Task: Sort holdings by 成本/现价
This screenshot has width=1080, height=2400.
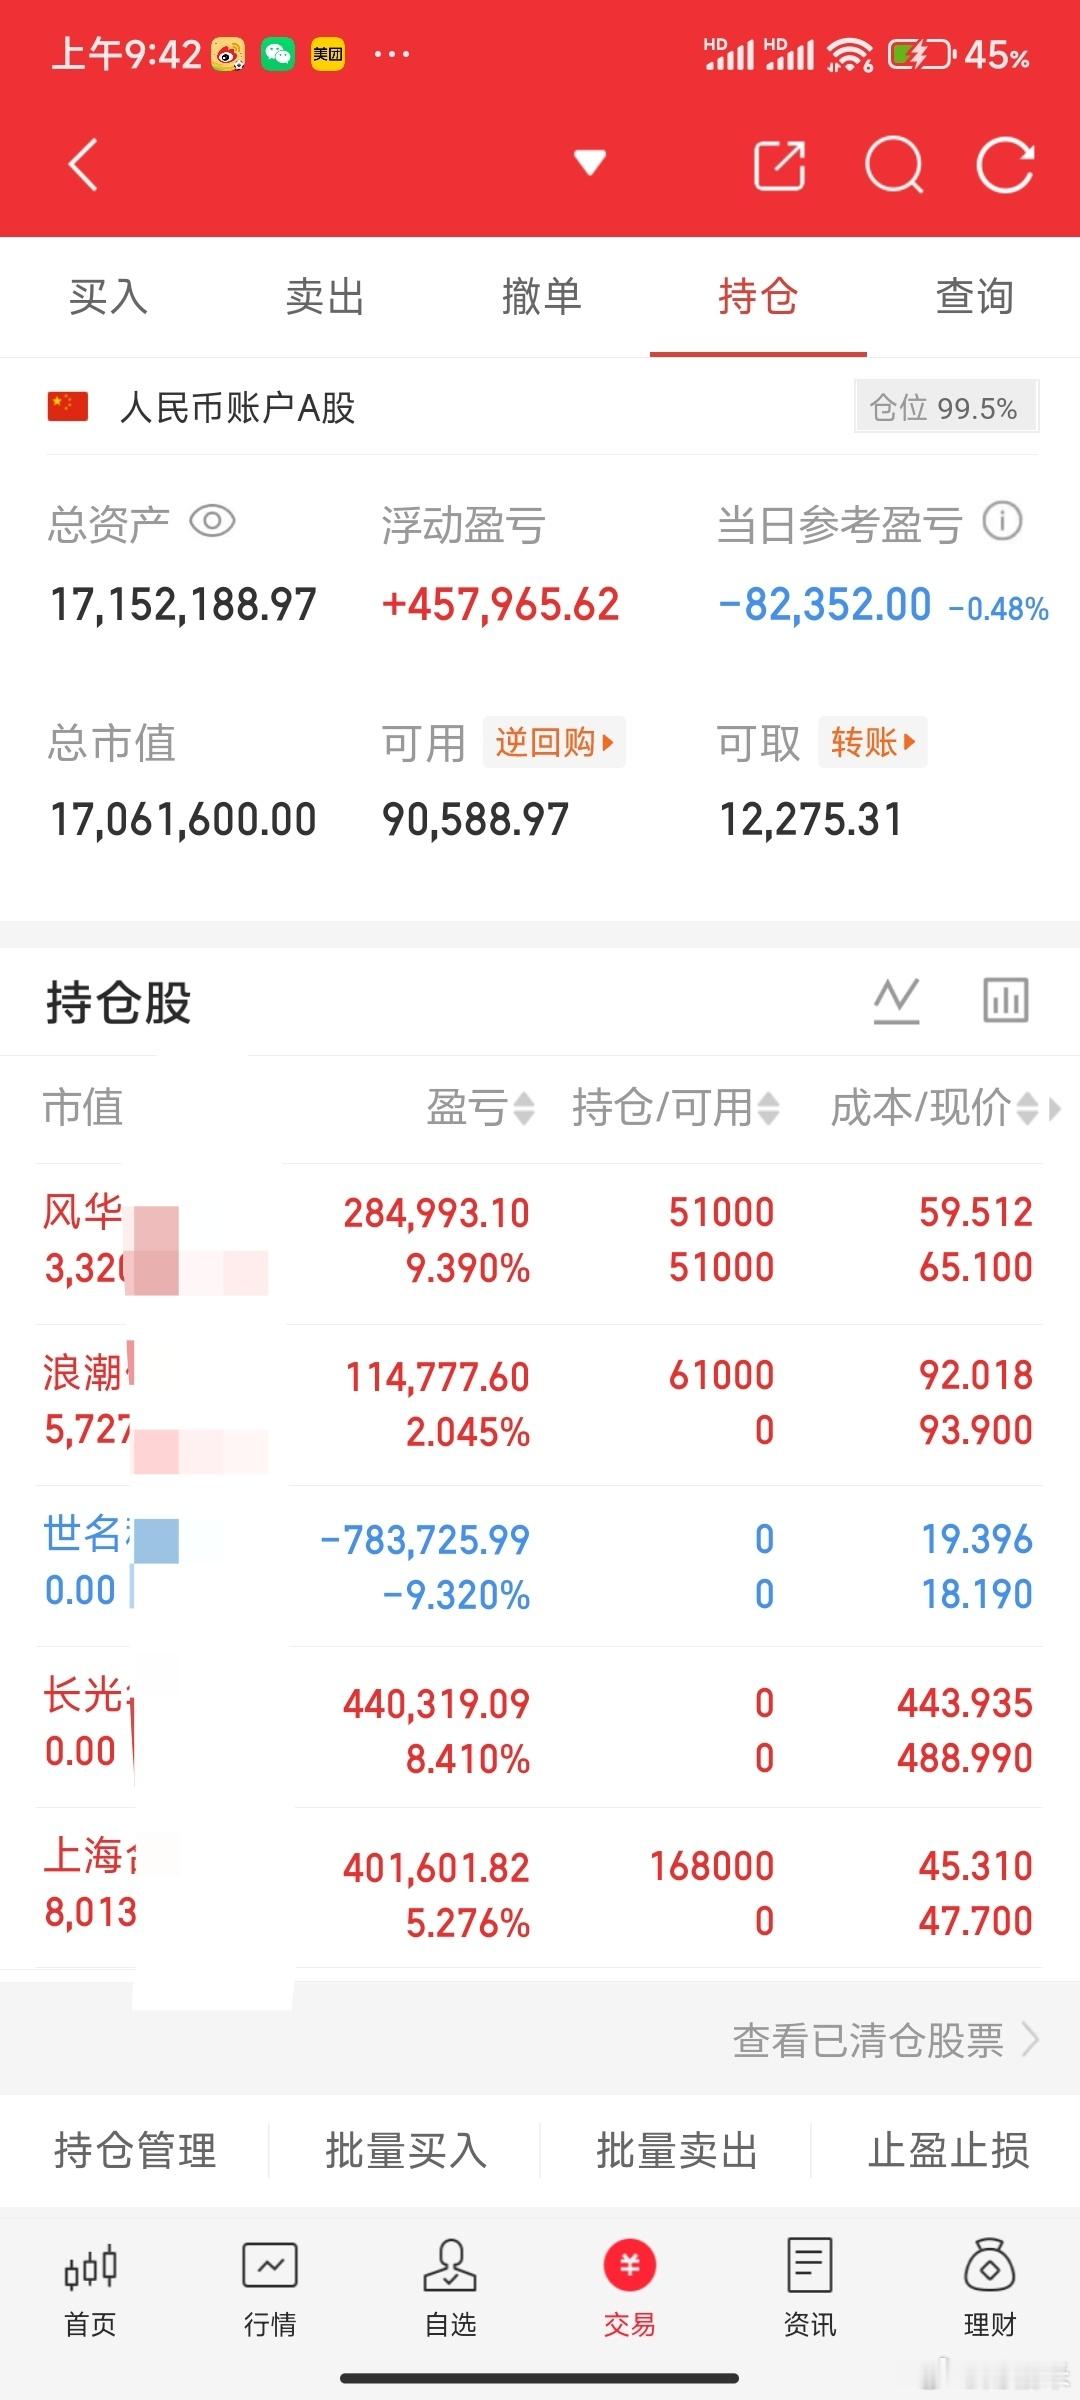Action: pyautogui.click(x=935, y=1108)
